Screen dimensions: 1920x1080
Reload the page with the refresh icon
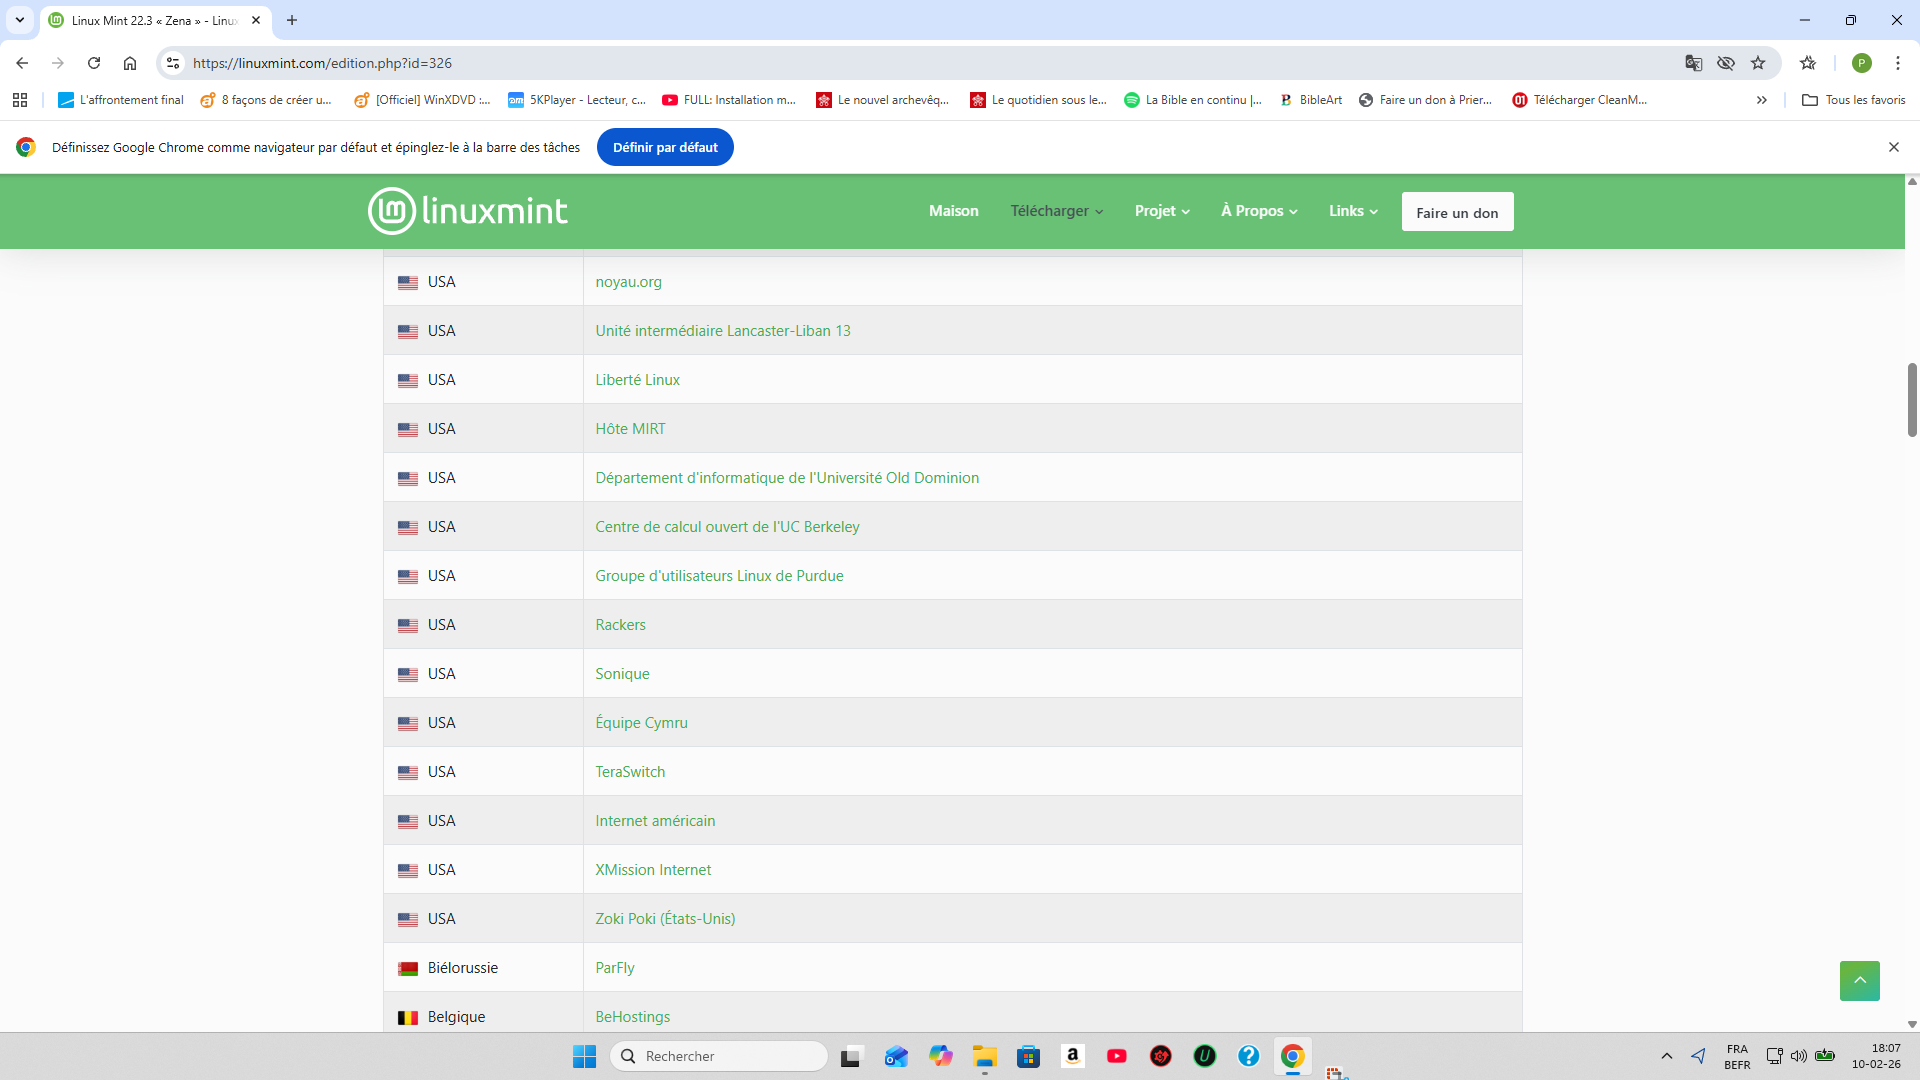click(x=94, y=63)
